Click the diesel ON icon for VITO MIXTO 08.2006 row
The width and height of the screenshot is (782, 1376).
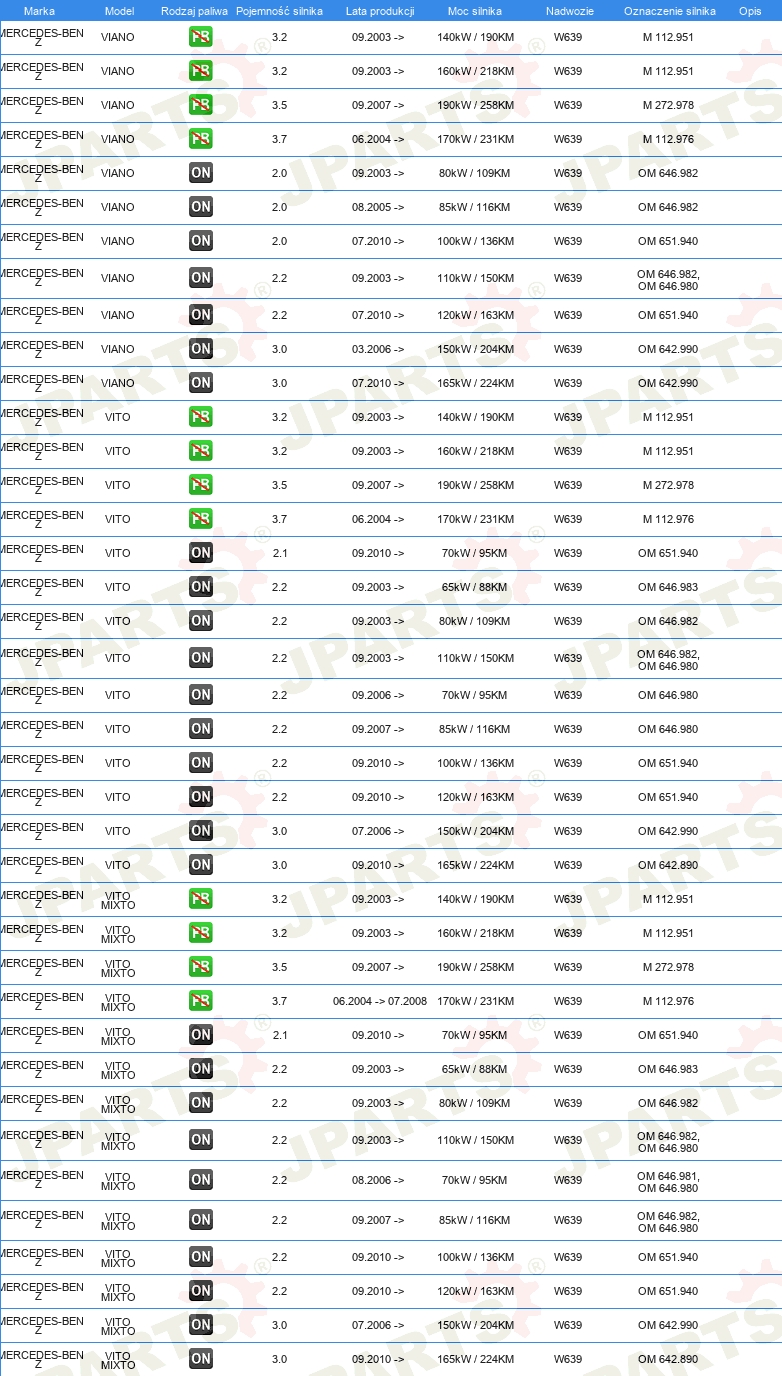pos(201,1180)
